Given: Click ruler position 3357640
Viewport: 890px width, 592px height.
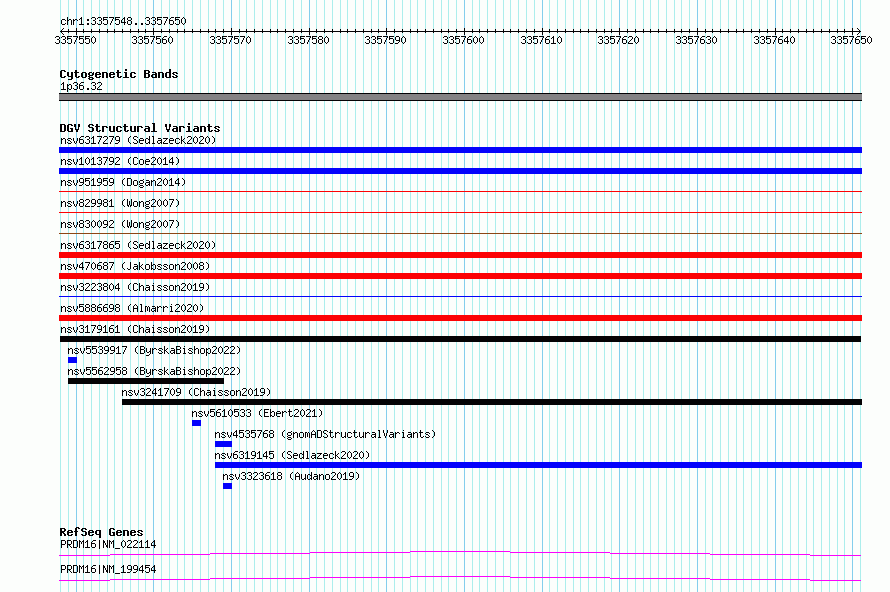Looking at the screenshot, I should point(774,40).
